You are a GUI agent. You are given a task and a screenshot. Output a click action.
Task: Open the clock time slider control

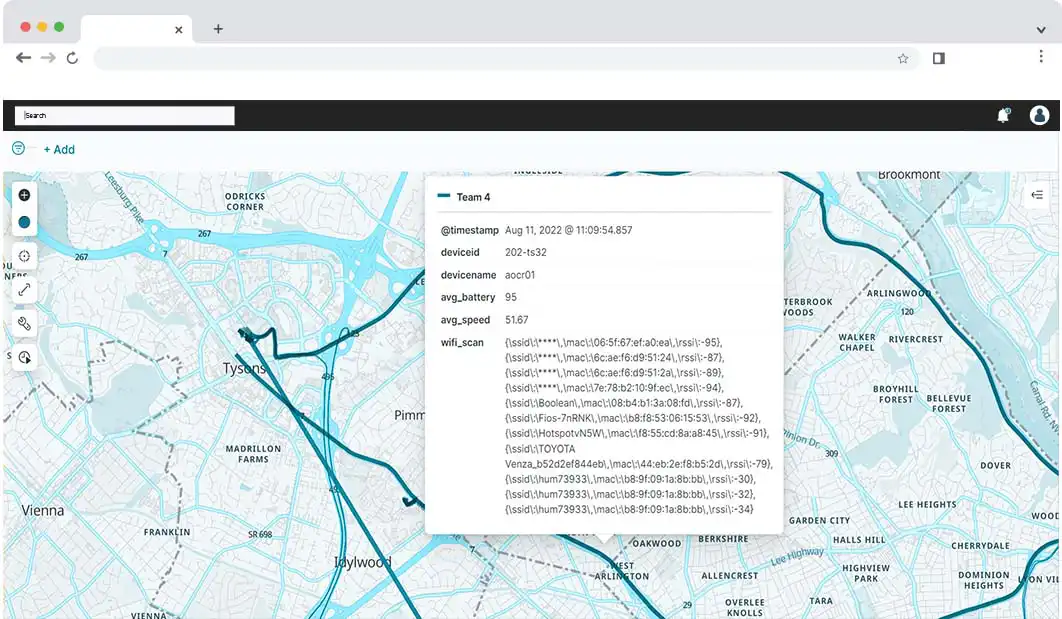[24, 357]
